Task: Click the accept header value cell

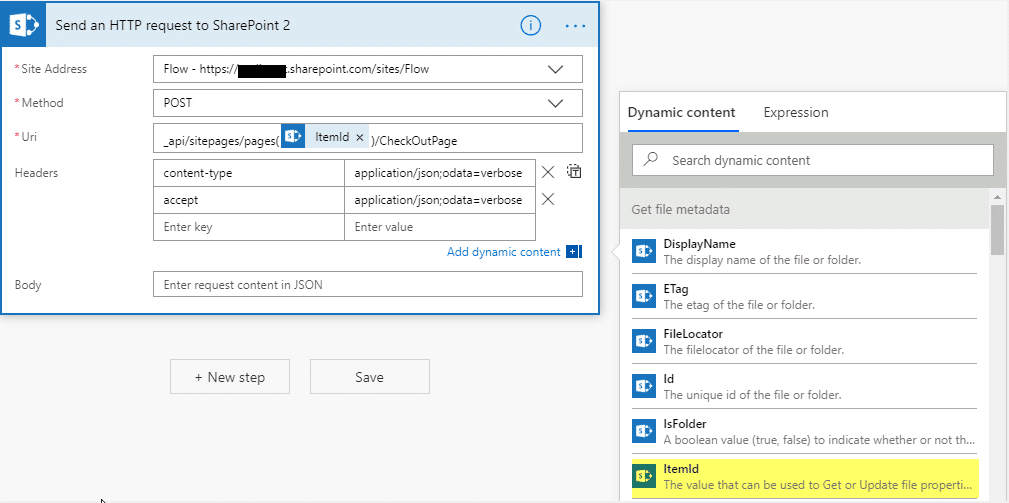Action: (x=440, y=200)
